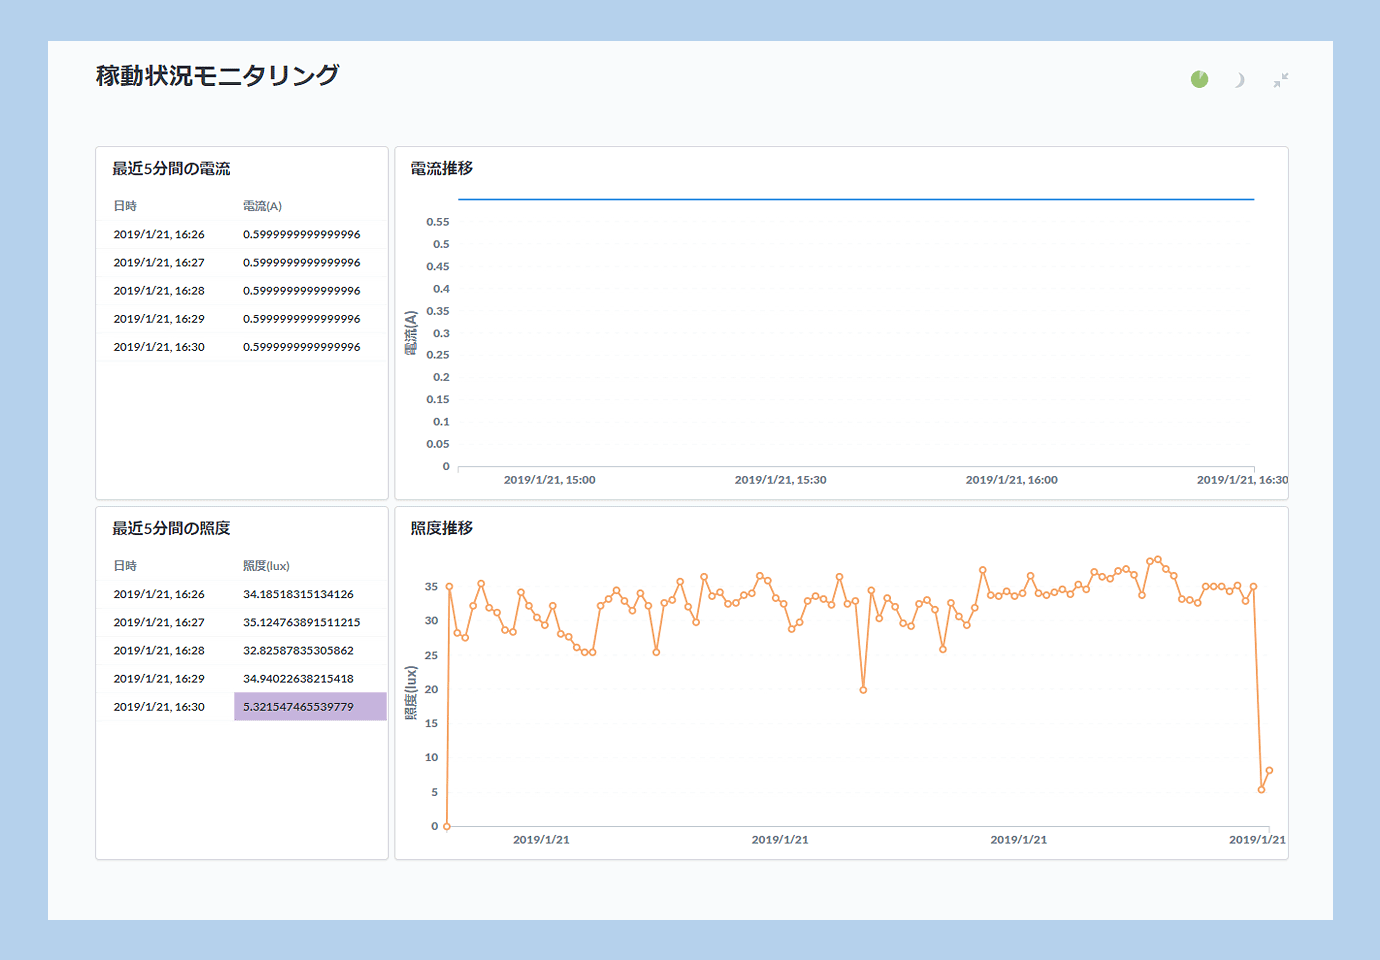Click the 35 tick on the illuminance axis

(431, 587)
